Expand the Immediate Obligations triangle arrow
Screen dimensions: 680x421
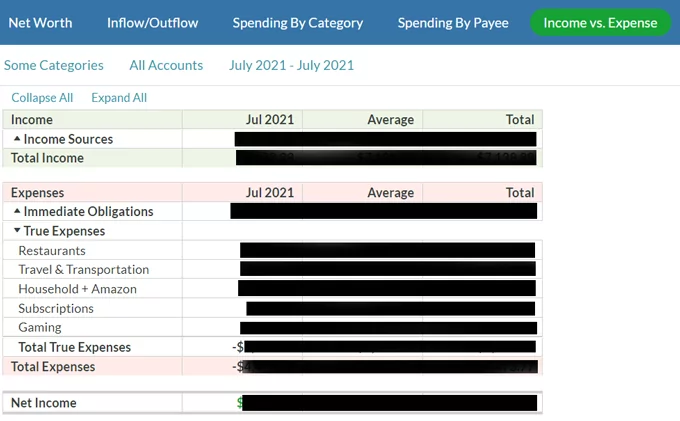tap(17, 211)
